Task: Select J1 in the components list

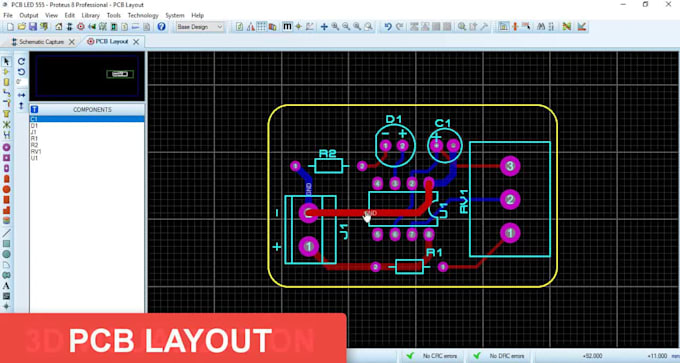Action: [x=87, y=132]
